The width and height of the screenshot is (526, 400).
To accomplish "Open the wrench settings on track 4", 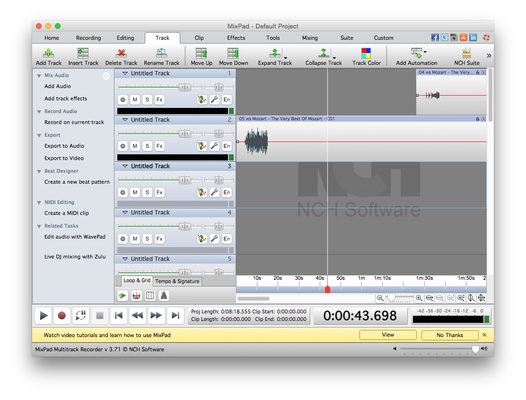I will point(214,239).
